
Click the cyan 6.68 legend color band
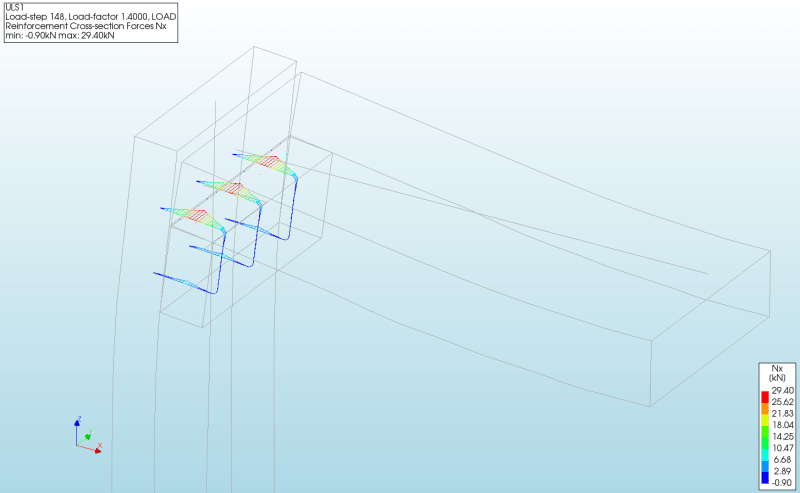point(765,455)
